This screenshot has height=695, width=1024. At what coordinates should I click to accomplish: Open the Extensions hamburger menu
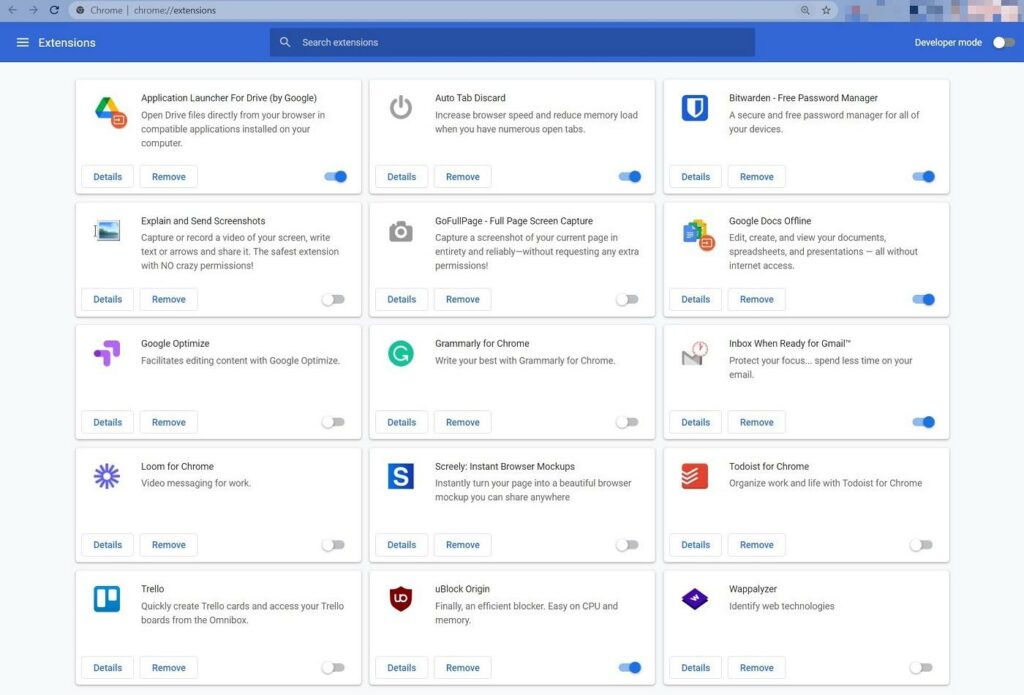pyautogui.click(x=22, y=42)
